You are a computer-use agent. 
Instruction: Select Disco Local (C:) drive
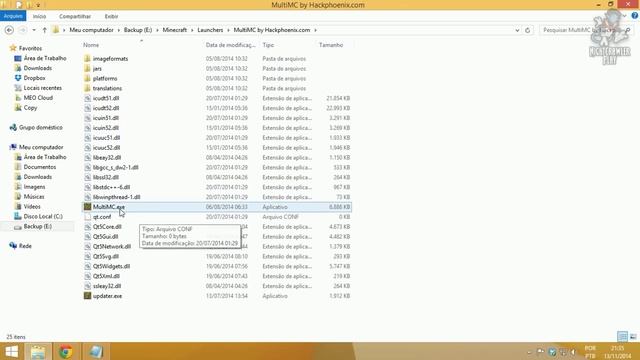tap(43, 216)
